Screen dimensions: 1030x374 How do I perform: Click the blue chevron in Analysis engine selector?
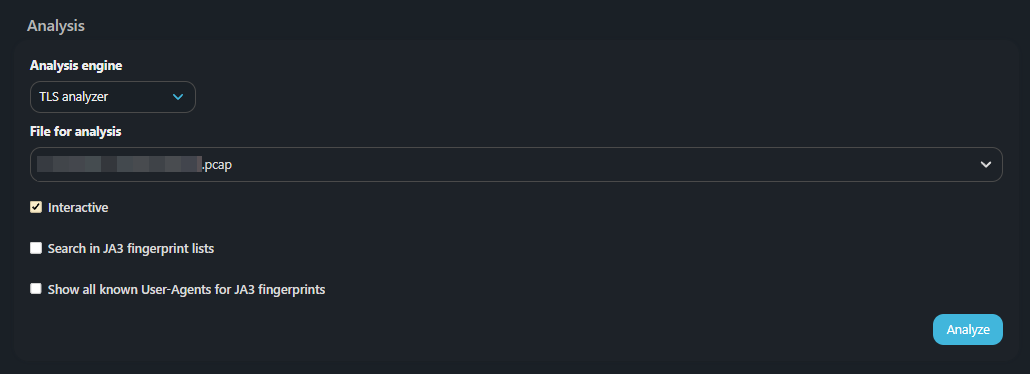pyautogui.click(x=177, y=97)
